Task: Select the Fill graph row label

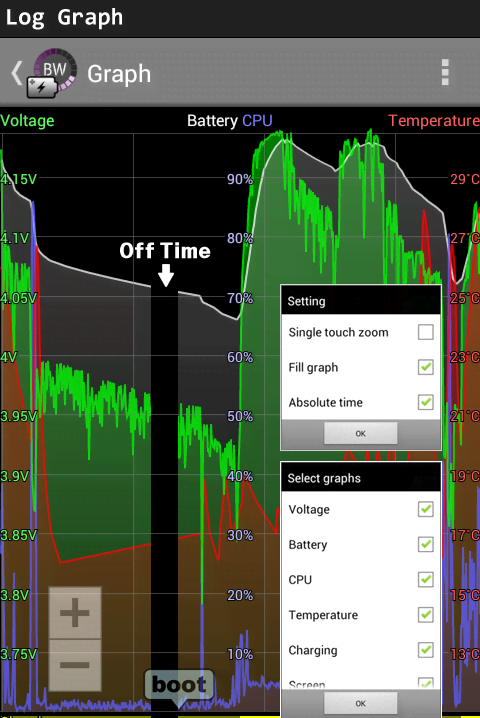Action: [x=313, y=367]
